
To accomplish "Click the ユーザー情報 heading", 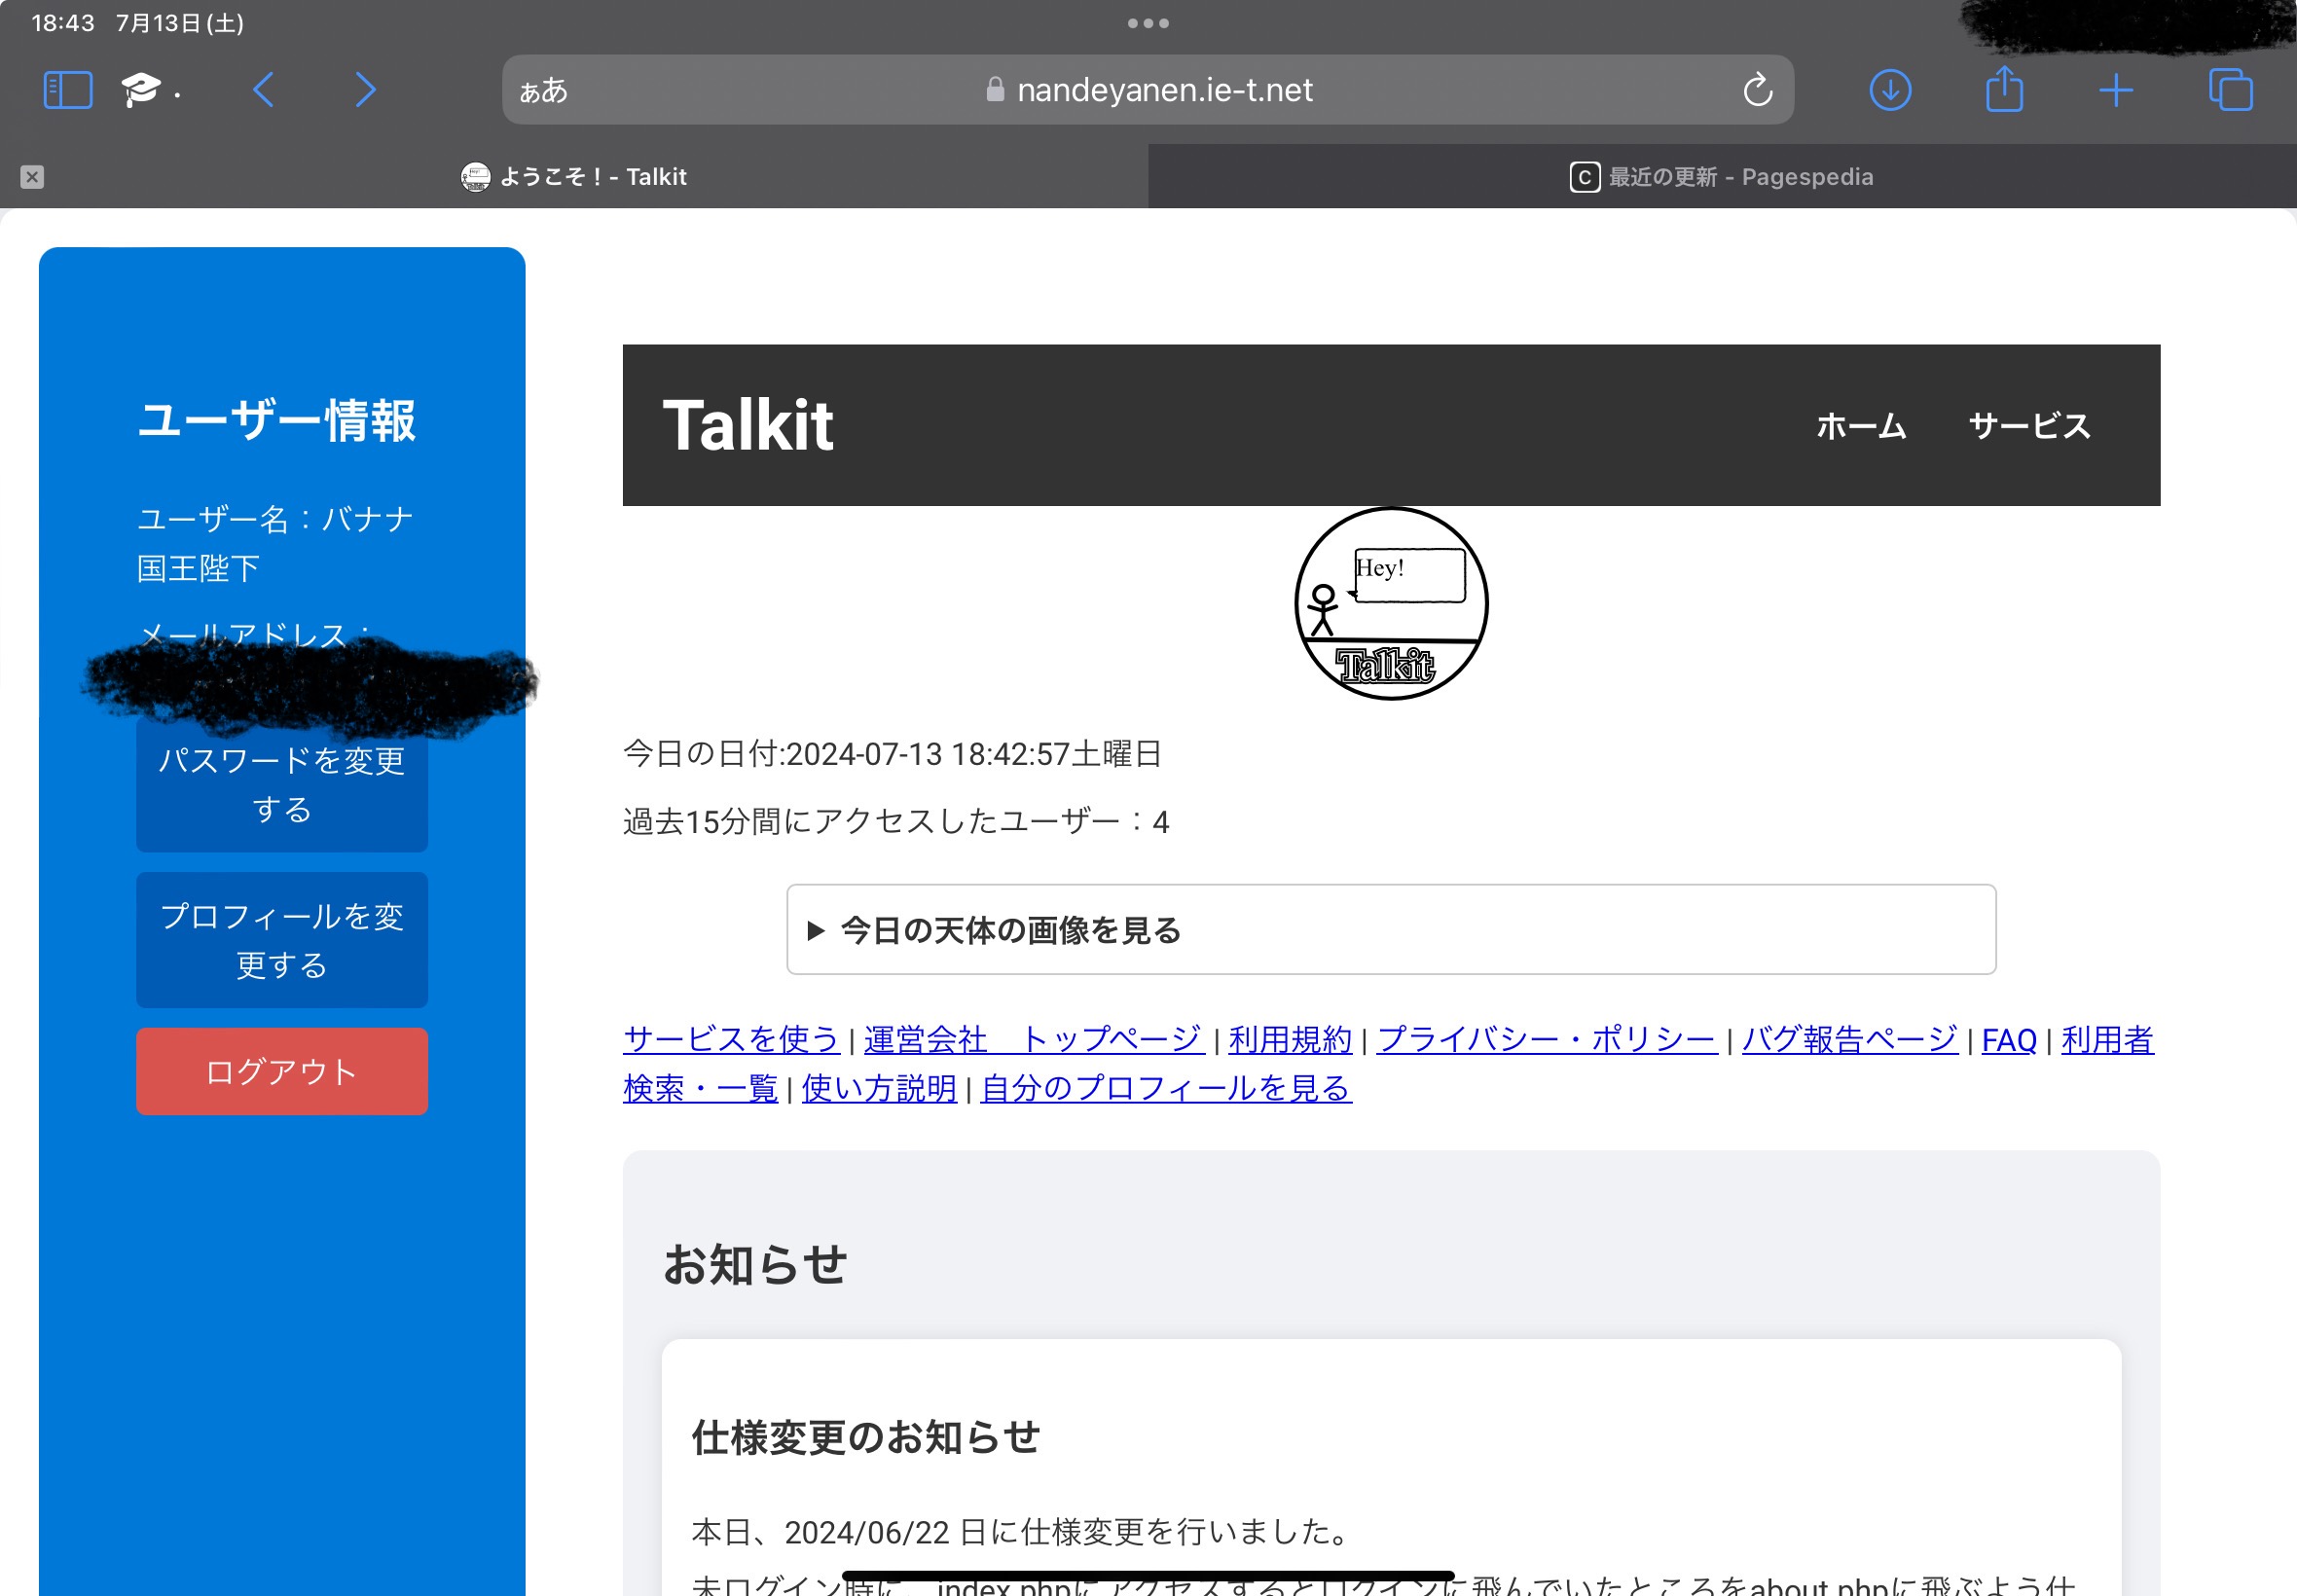I will pyautogui.click(x=276, y=420).
